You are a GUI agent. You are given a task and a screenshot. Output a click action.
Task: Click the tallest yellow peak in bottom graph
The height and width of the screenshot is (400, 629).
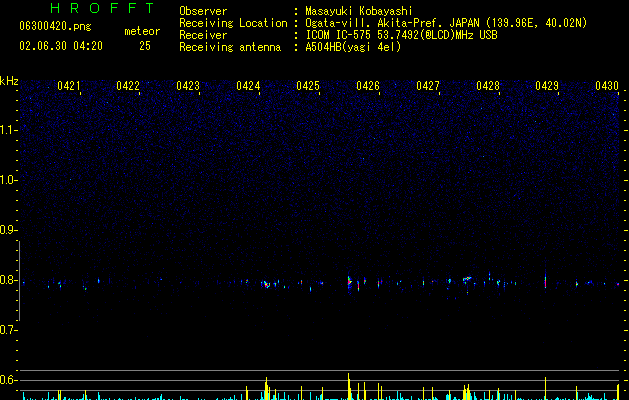(x=349, y=386)
